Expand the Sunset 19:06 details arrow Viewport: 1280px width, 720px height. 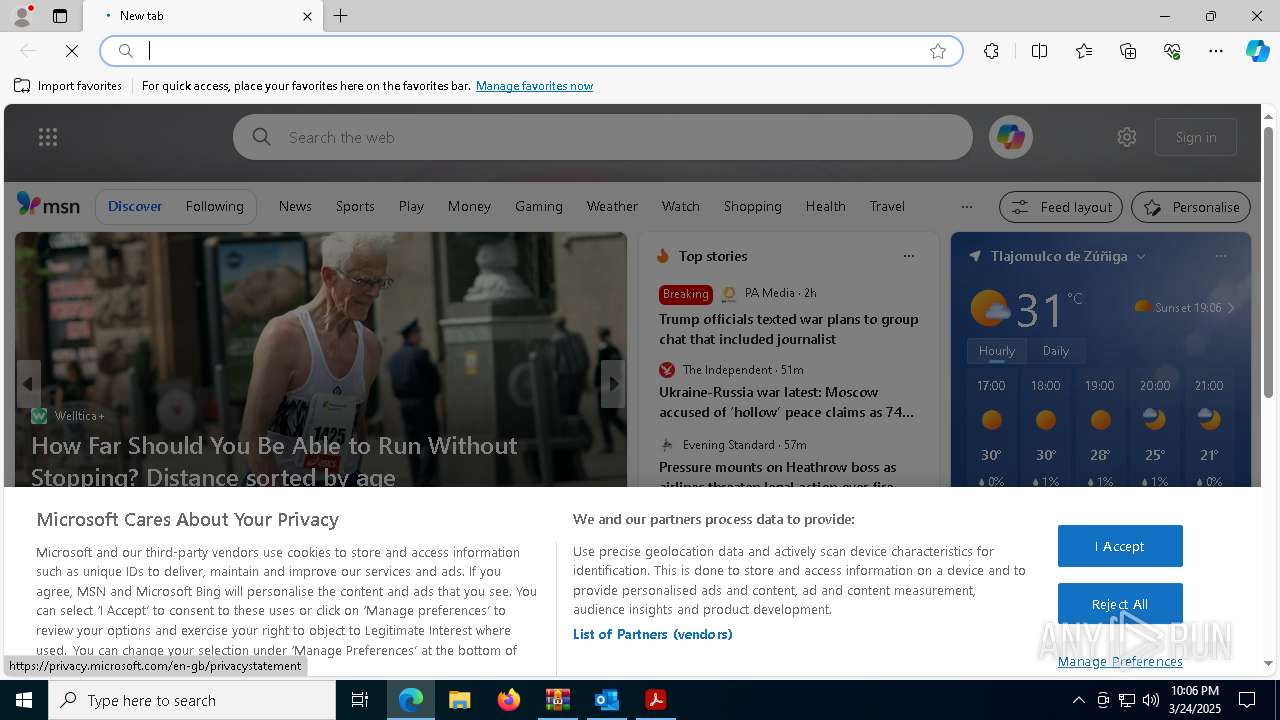point(1230,308)
